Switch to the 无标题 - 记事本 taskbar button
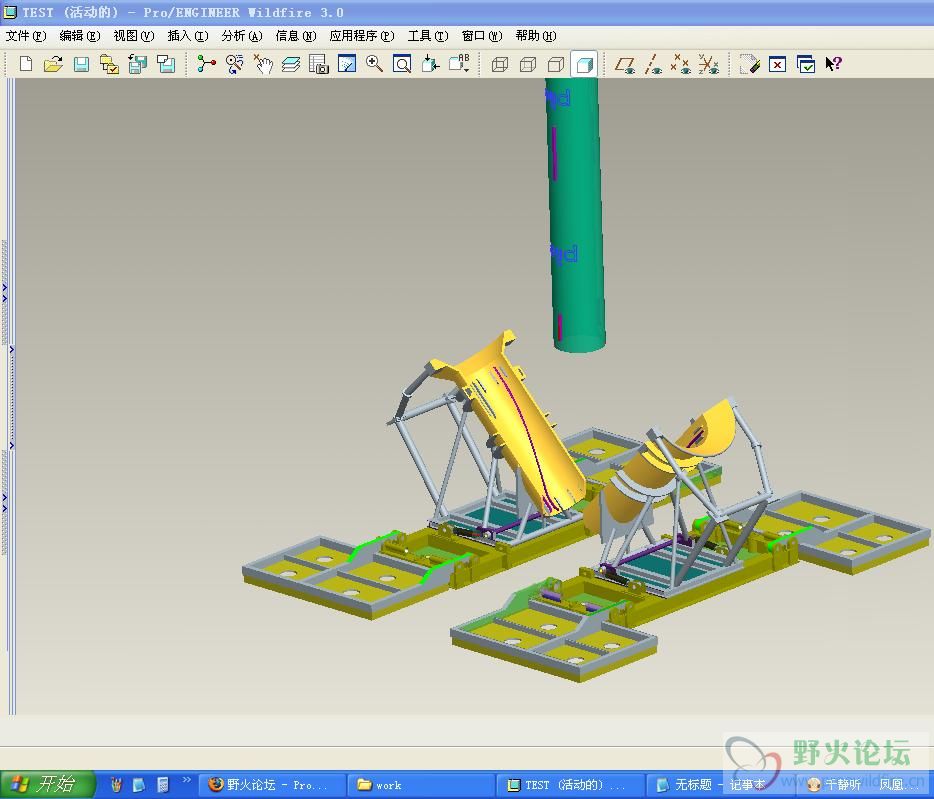 719,785
